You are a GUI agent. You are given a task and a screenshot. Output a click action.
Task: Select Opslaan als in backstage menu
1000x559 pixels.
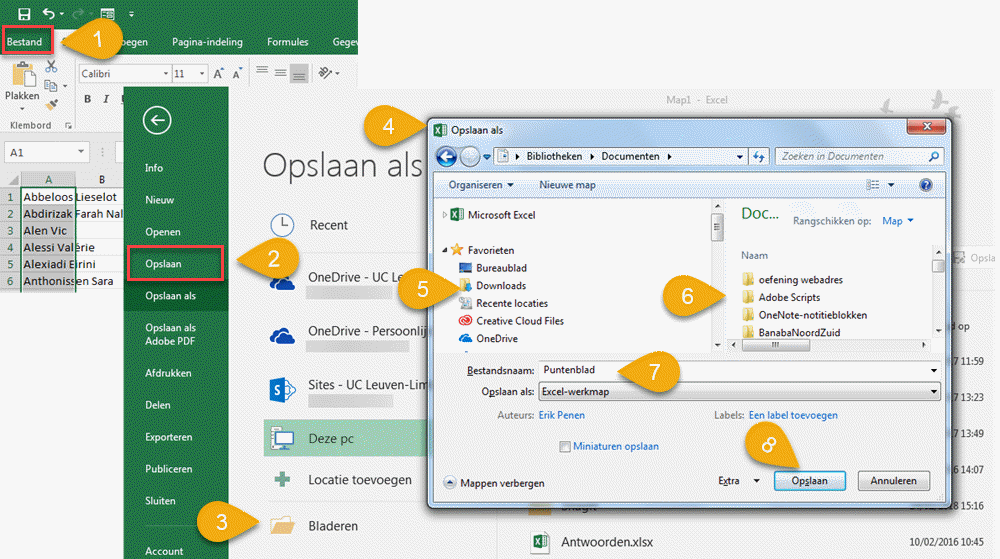(x=170, y=296)
